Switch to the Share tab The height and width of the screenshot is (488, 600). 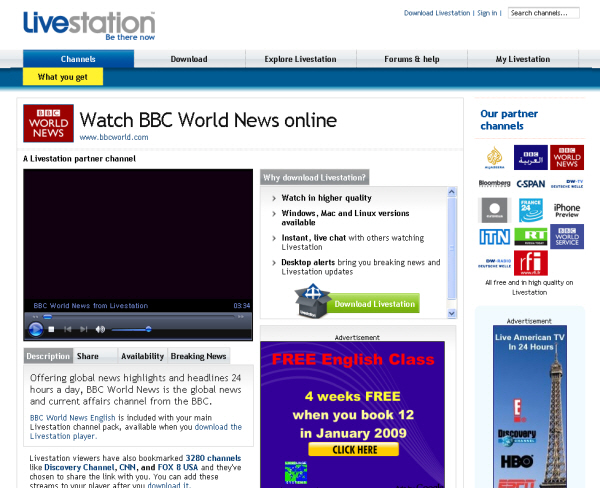tap(95, 356)
